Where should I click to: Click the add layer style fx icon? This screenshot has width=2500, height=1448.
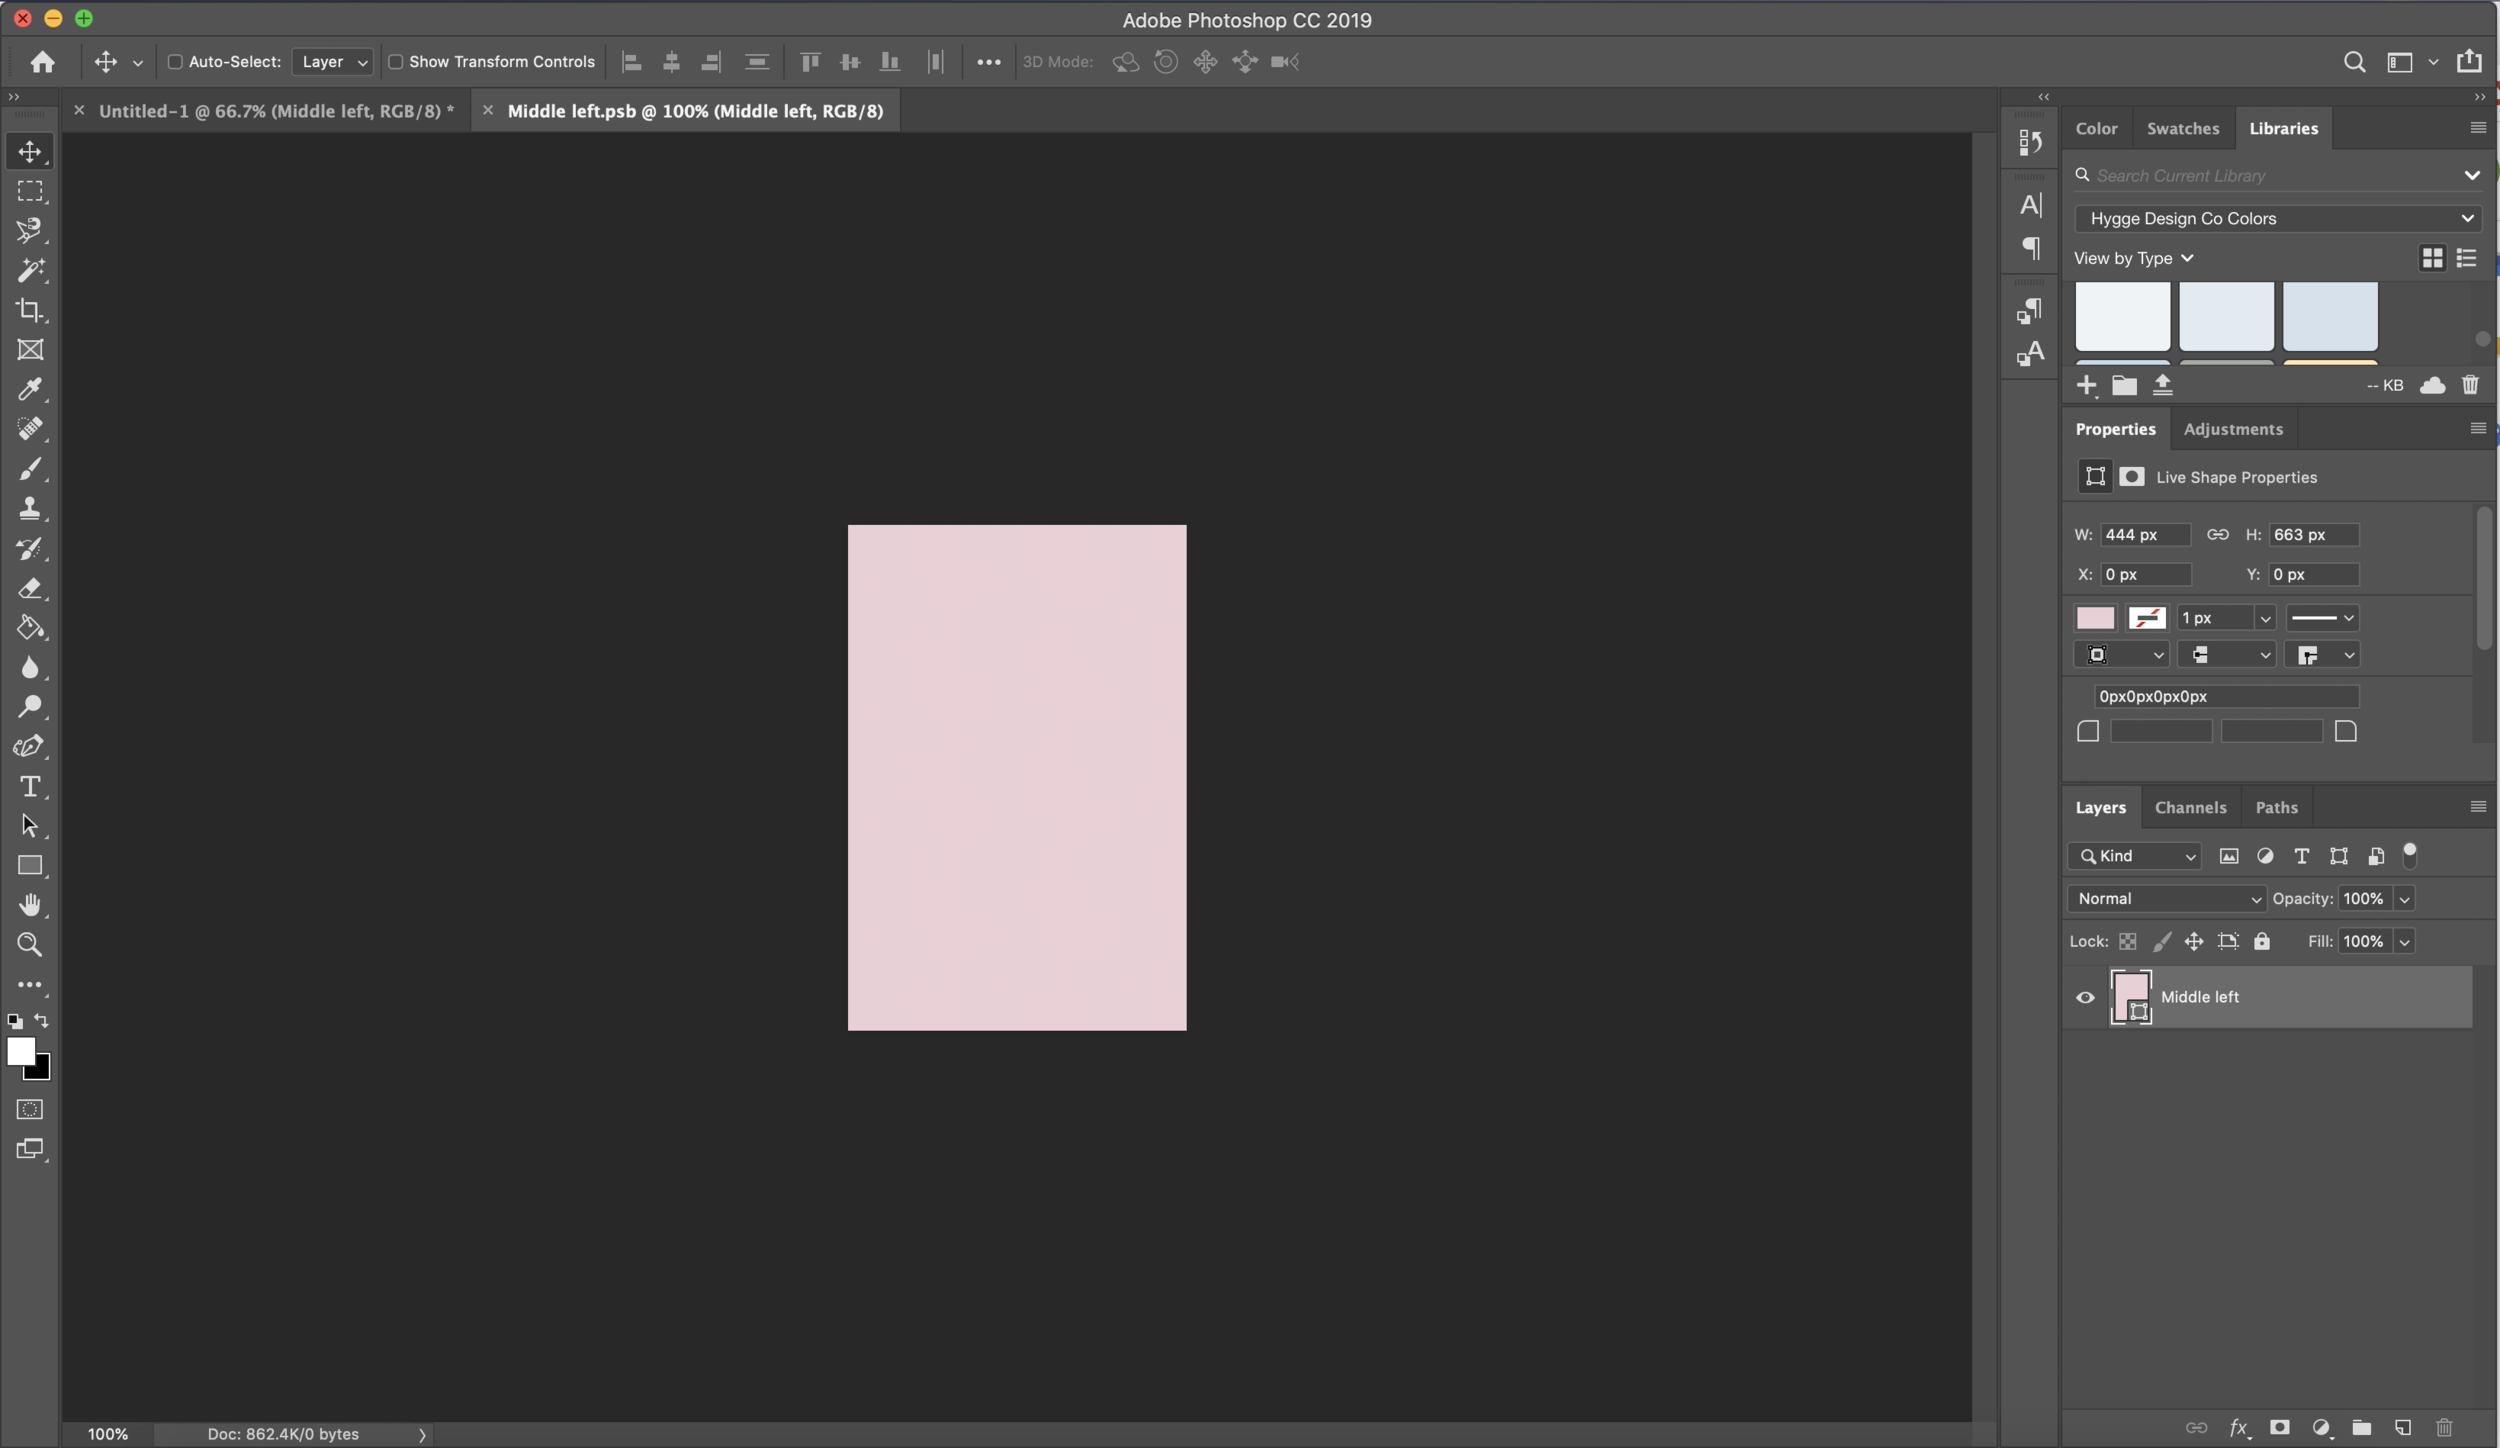pyautogui.click(x=2238, y=1428)
